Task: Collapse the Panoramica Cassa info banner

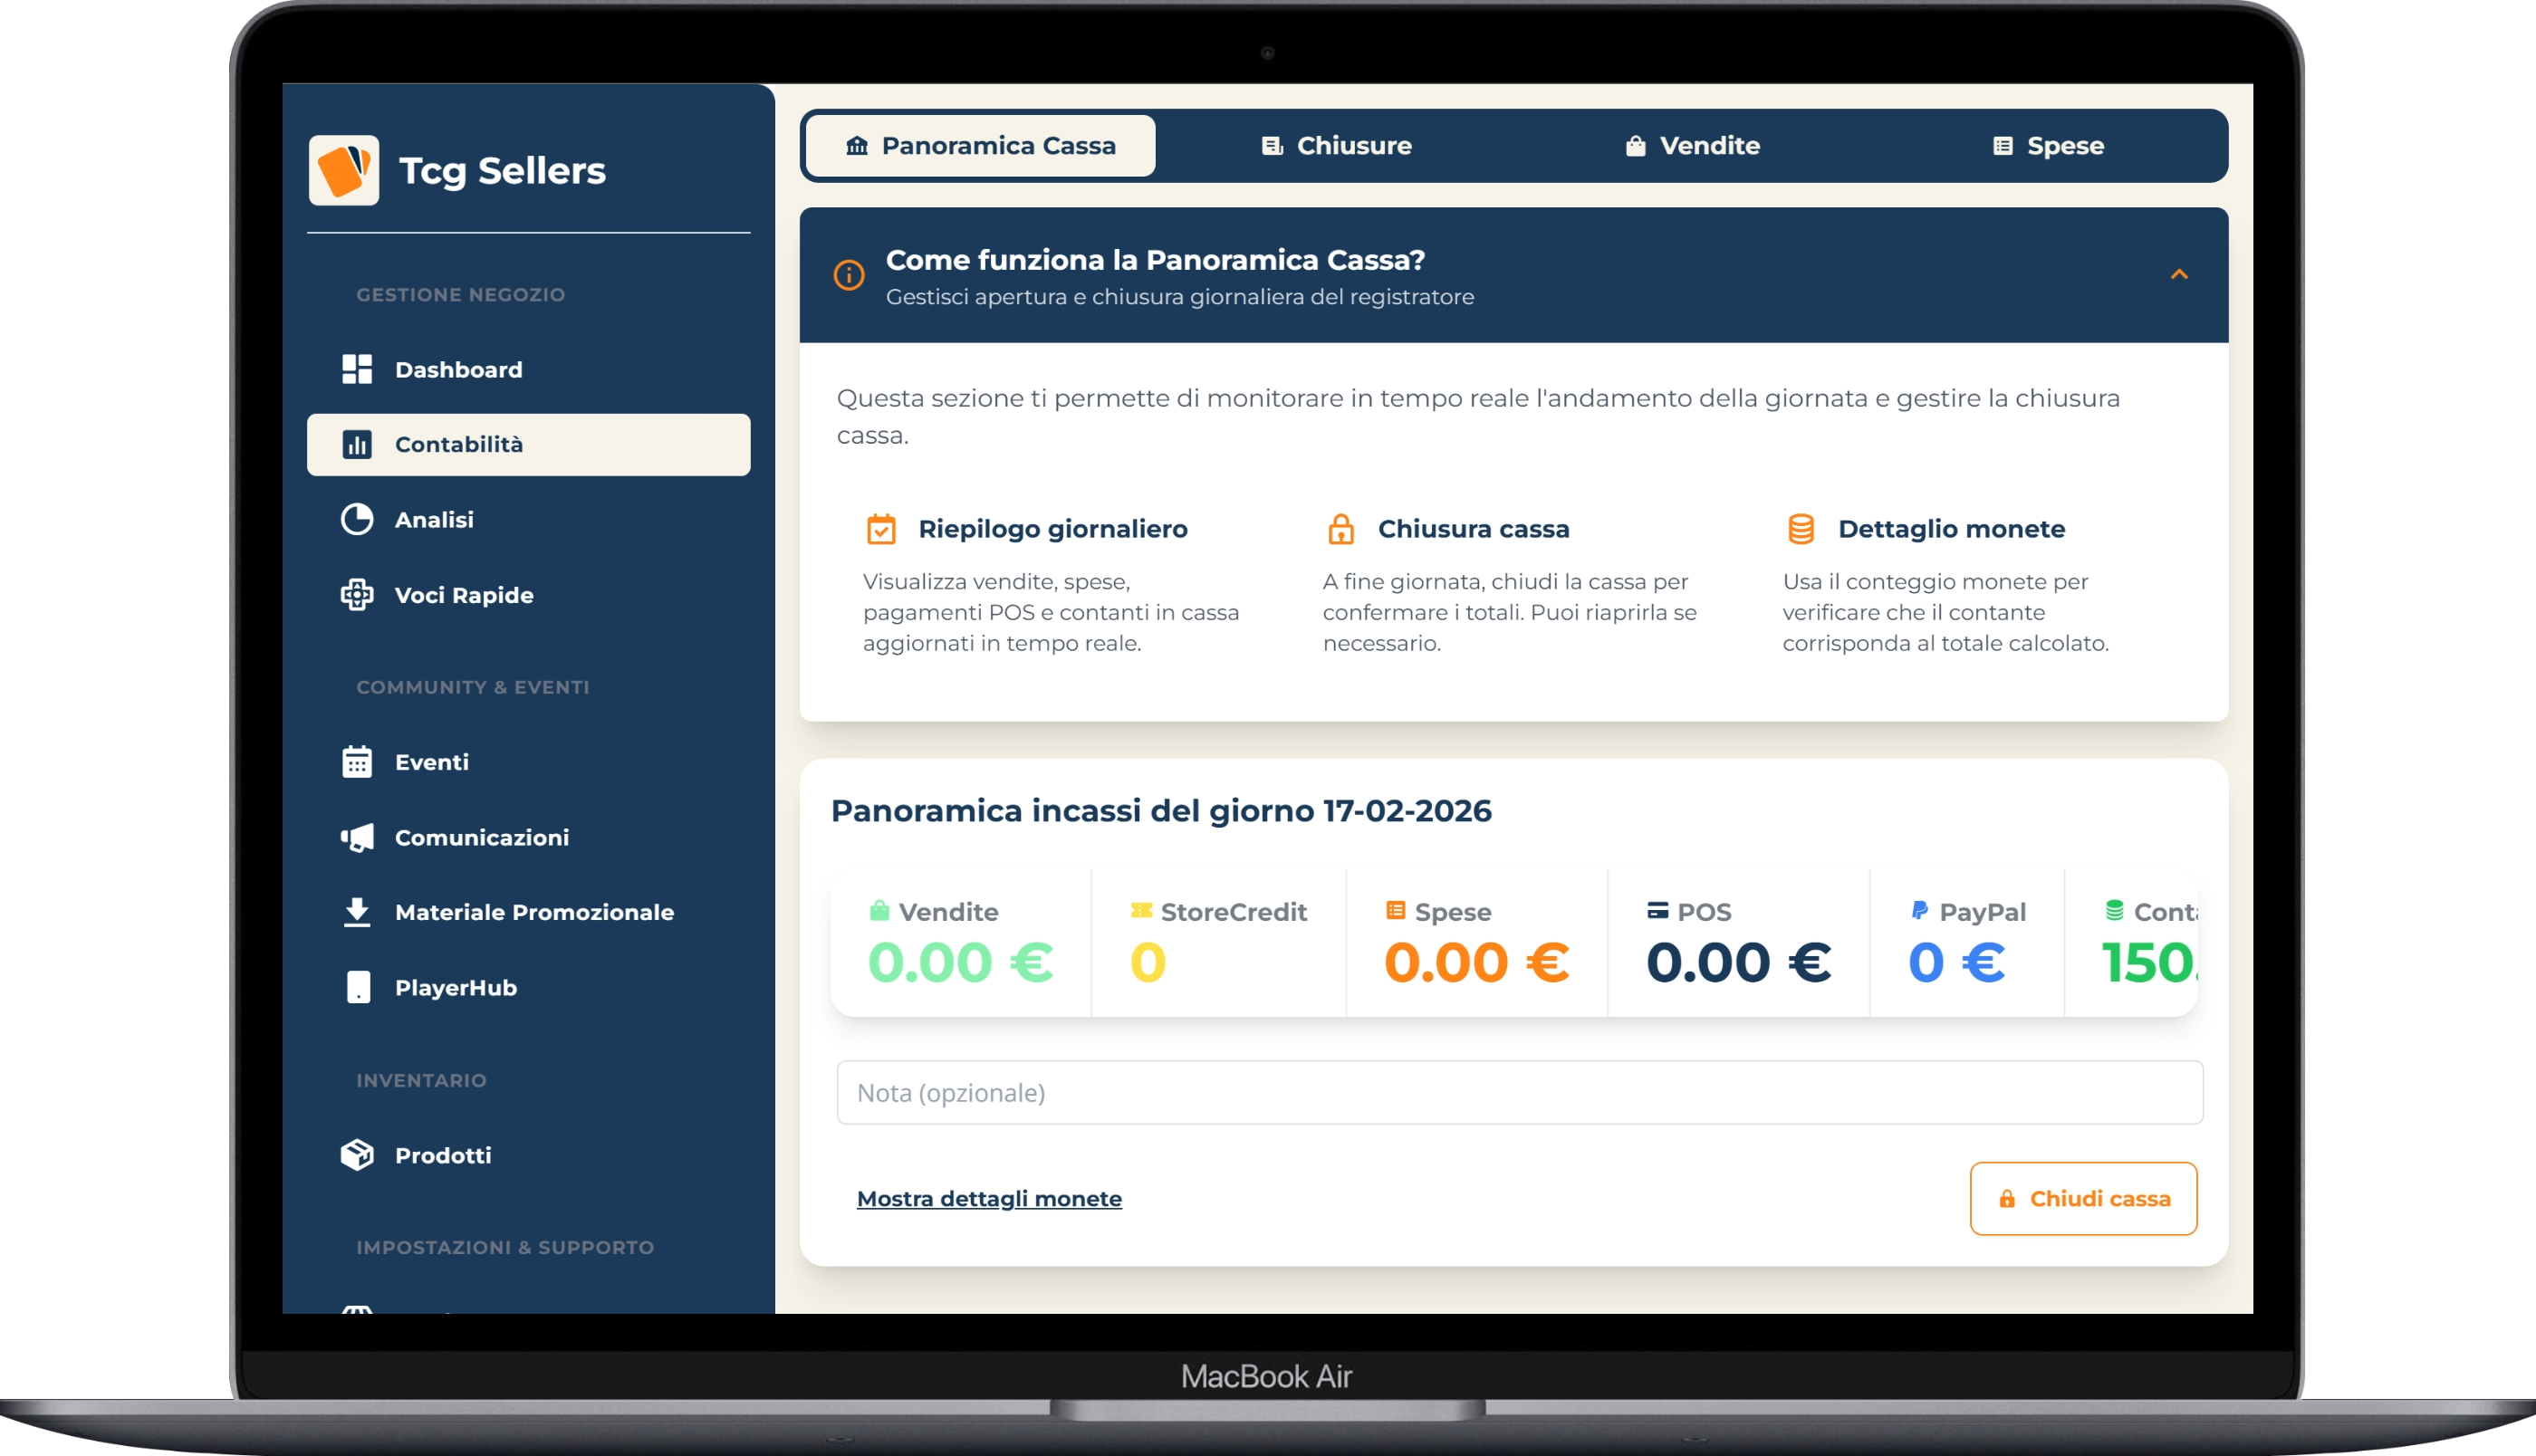Action: pos(2180,274)
